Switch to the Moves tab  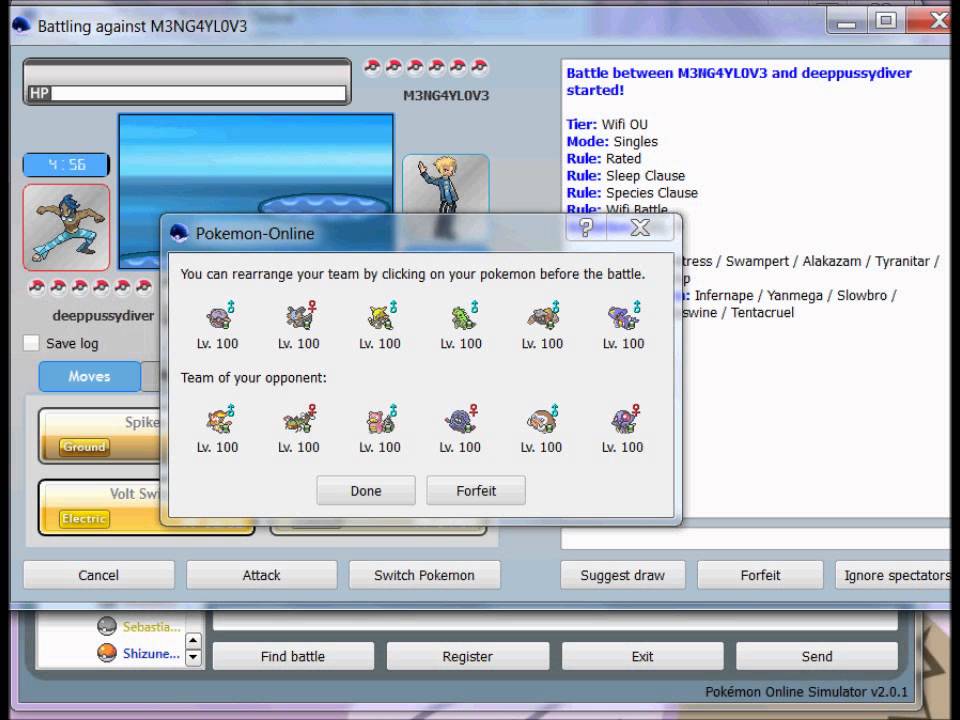point(89,376)
